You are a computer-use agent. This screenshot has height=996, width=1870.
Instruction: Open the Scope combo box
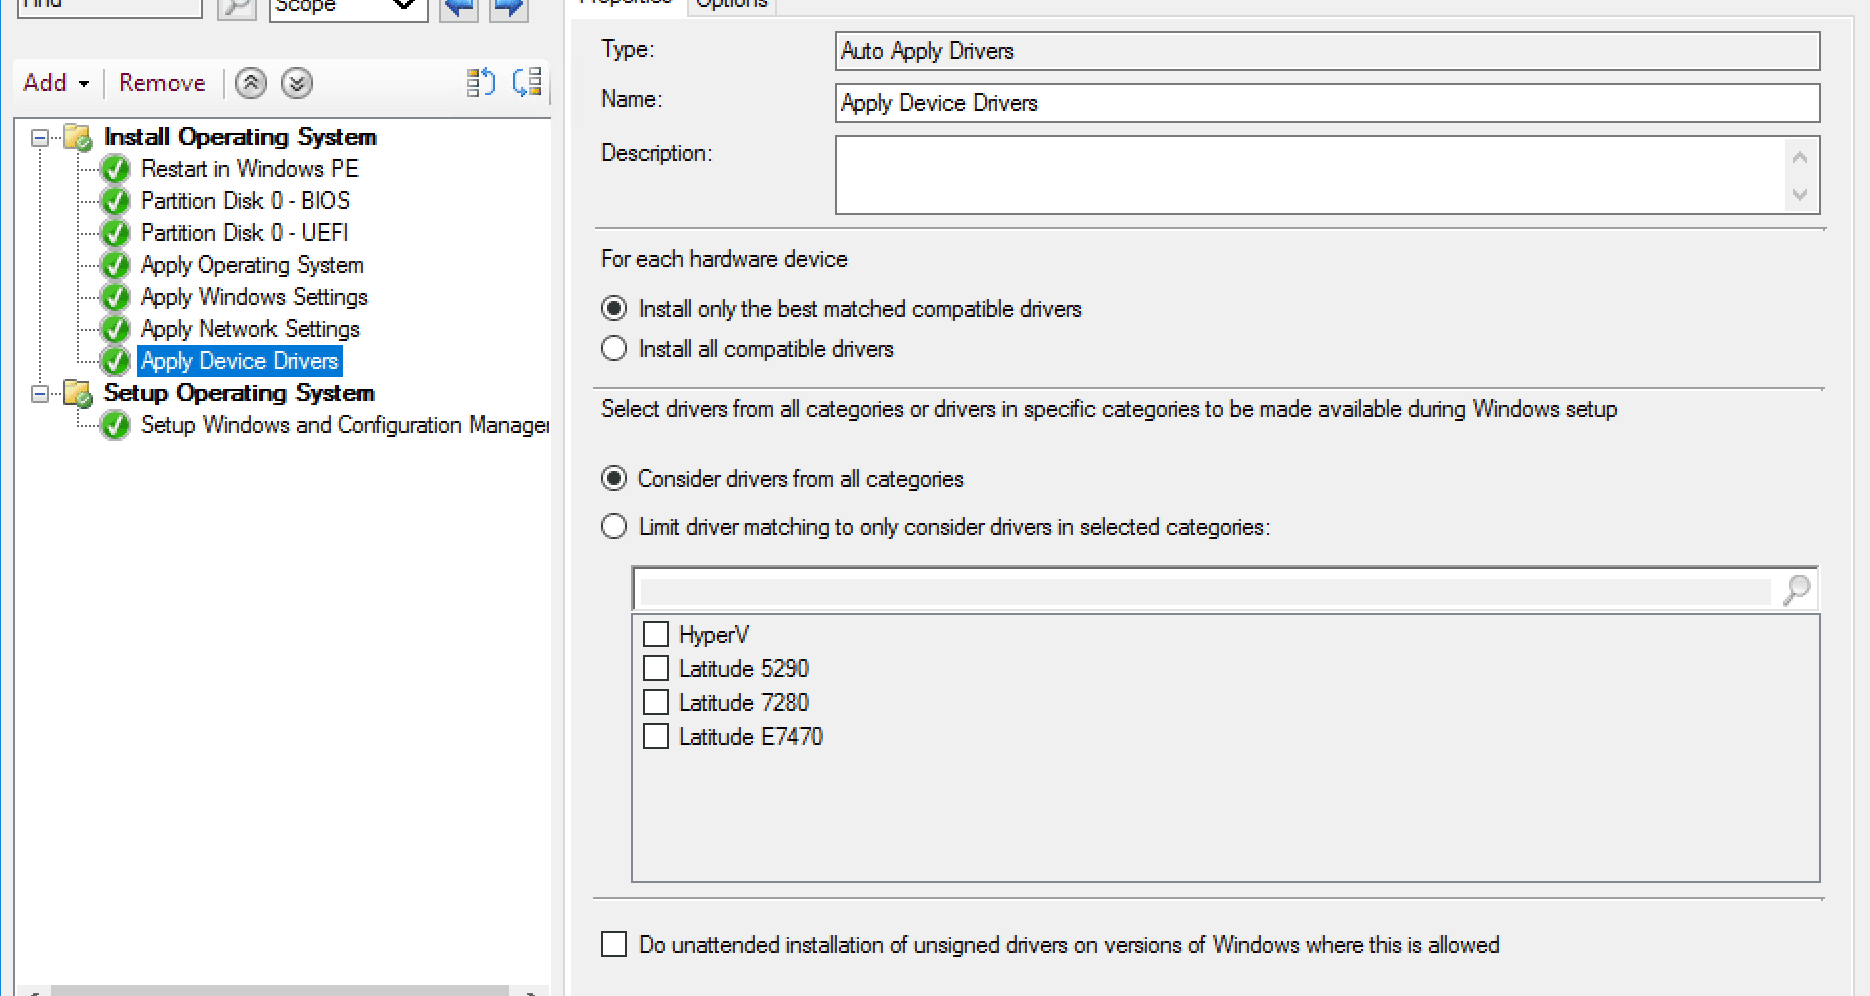pyautogui.click(x=347, y=8)
